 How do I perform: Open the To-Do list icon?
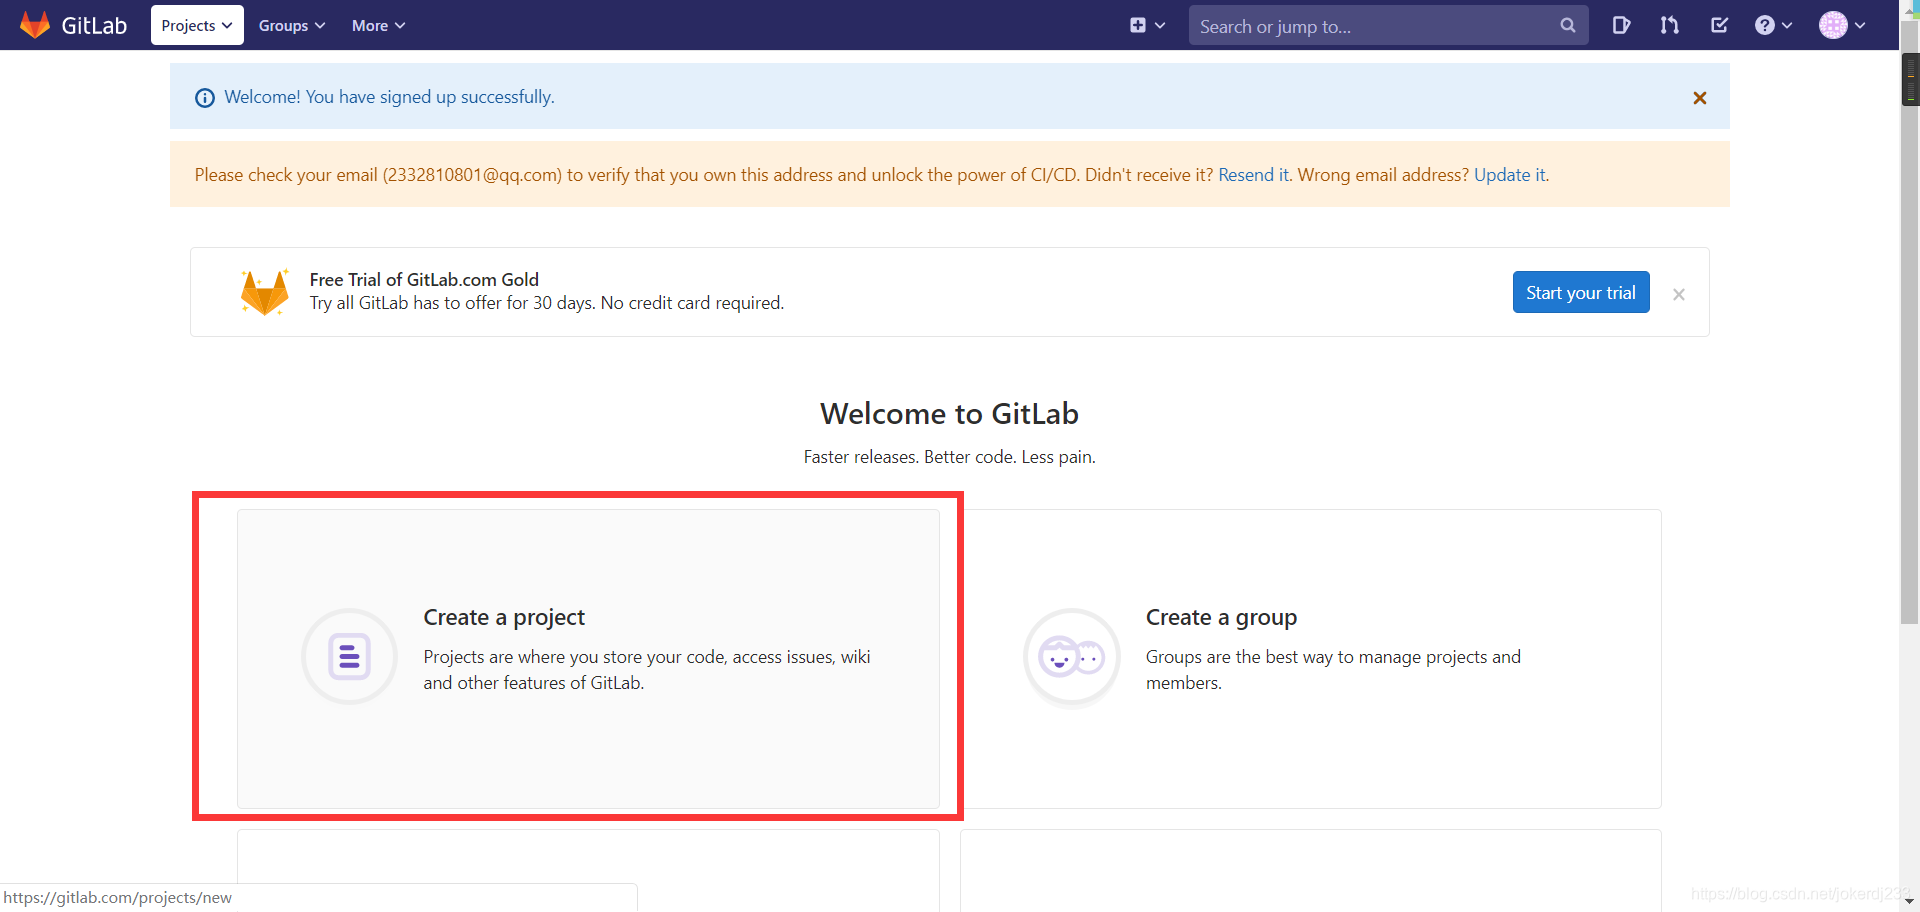1719,25
